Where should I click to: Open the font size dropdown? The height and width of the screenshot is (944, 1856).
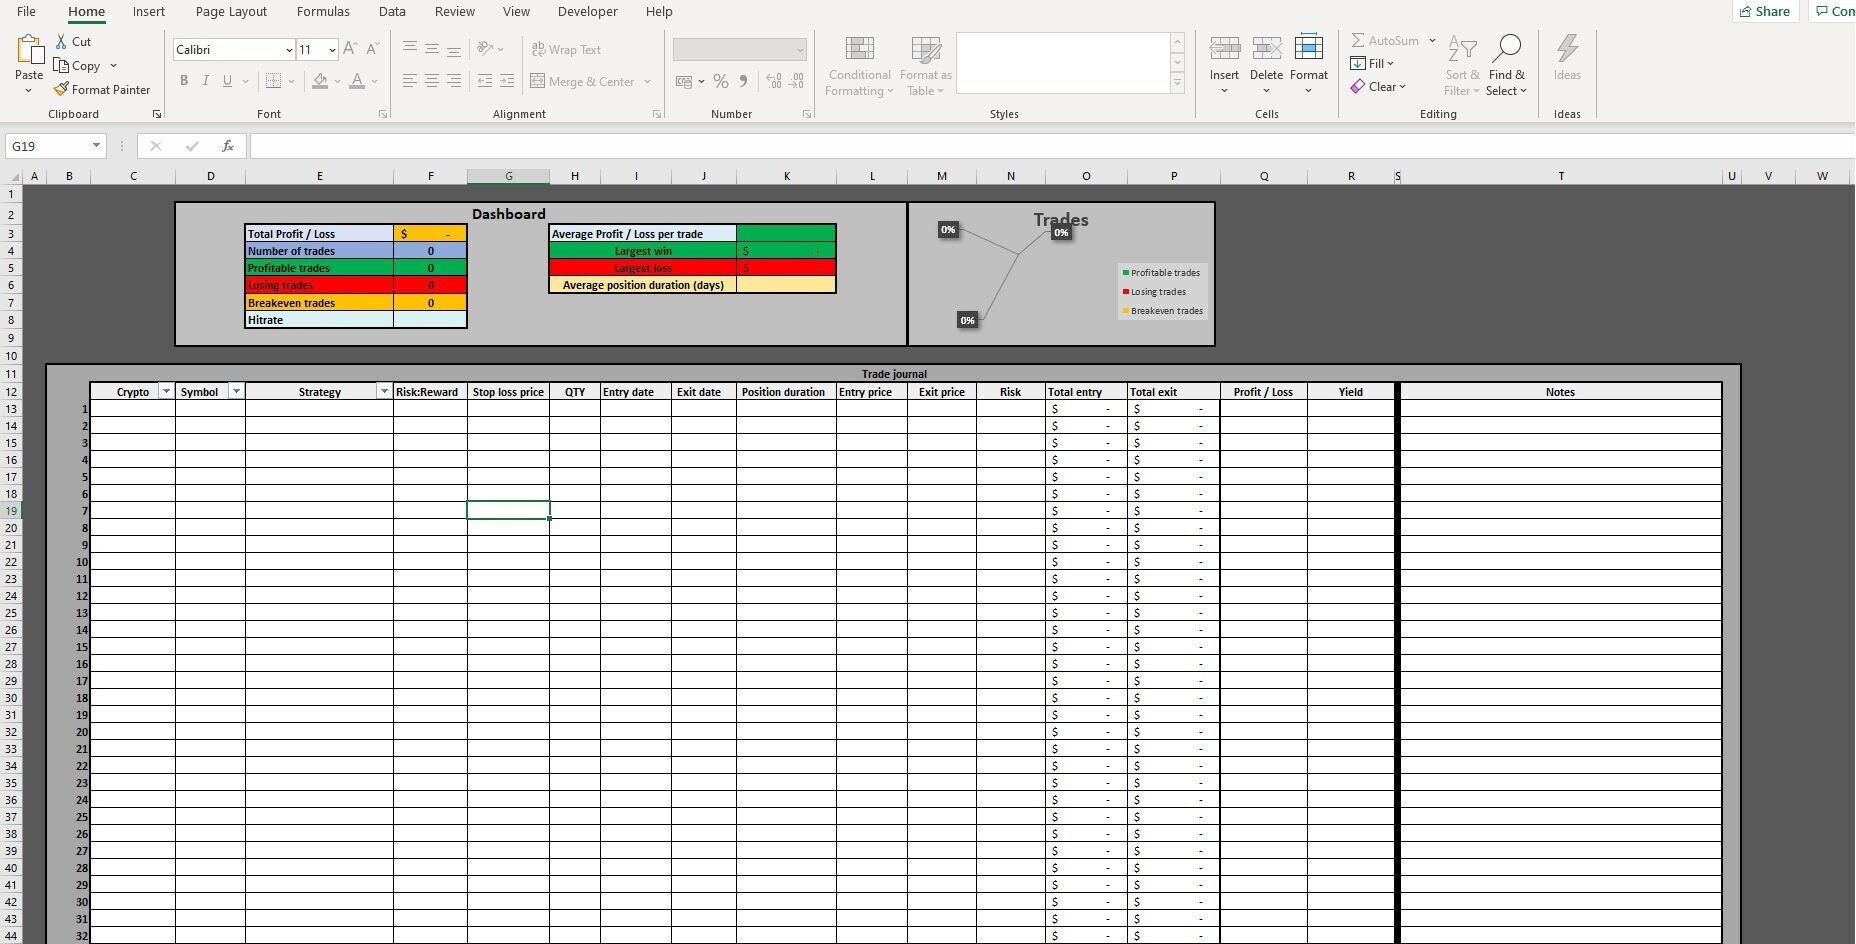331,49
